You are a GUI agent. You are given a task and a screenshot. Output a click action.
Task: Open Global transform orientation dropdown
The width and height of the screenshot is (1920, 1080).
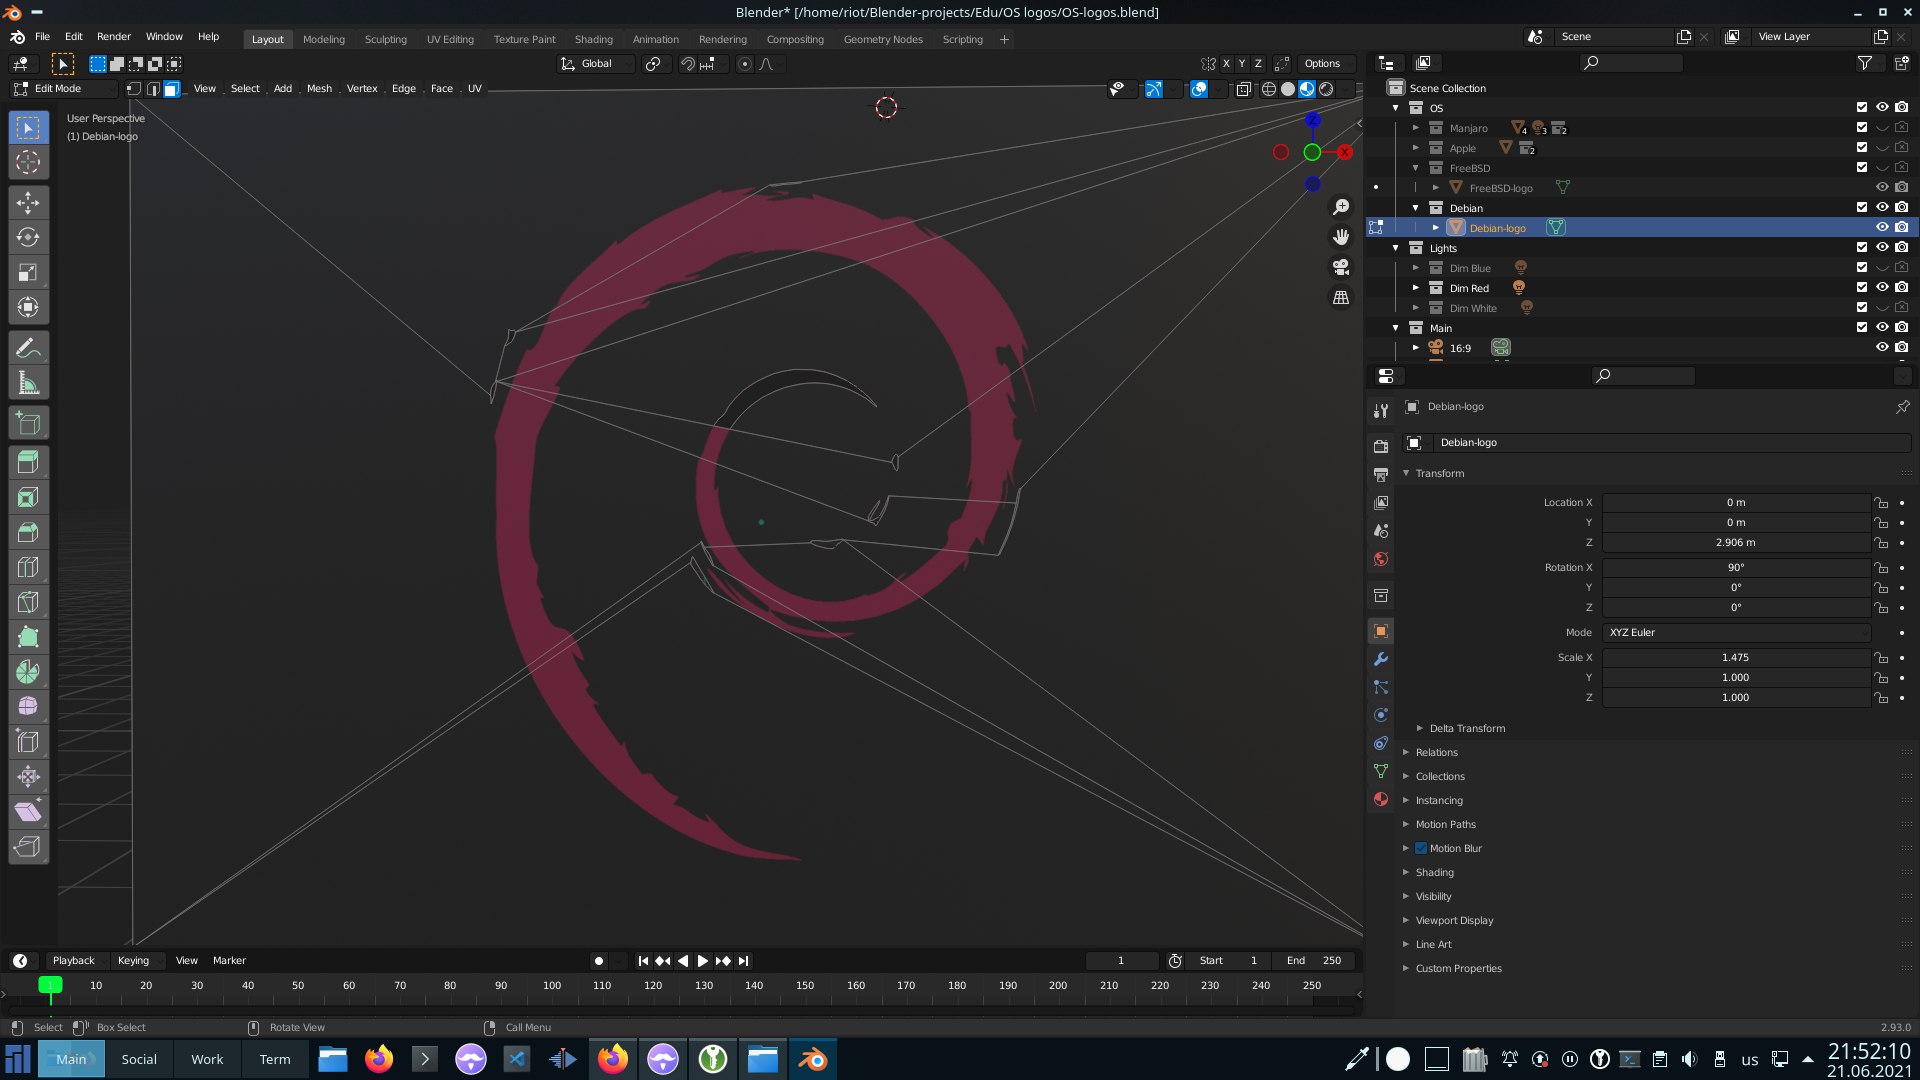point(596,64)
